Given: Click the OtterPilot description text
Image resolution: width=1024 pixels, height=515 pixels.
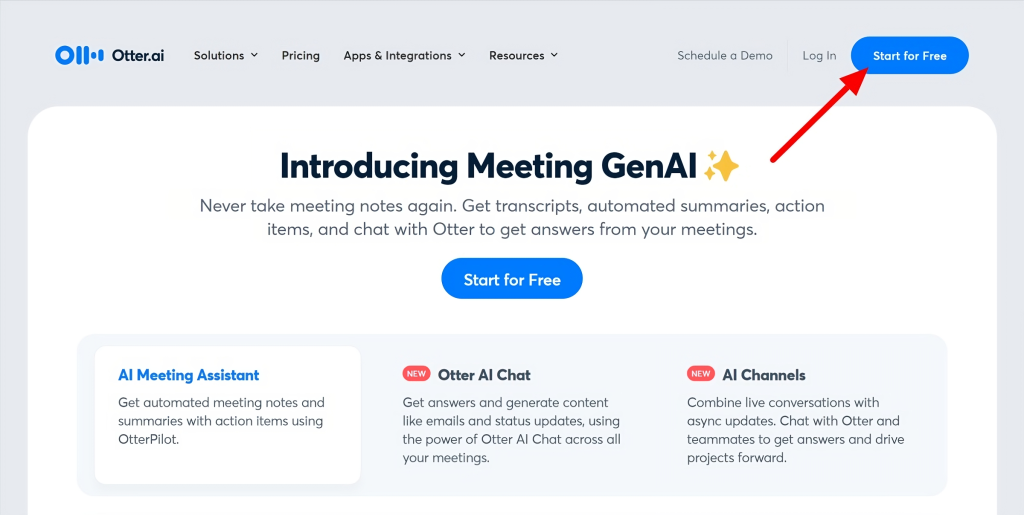Looking at the screenshot, I should (220, 421).
